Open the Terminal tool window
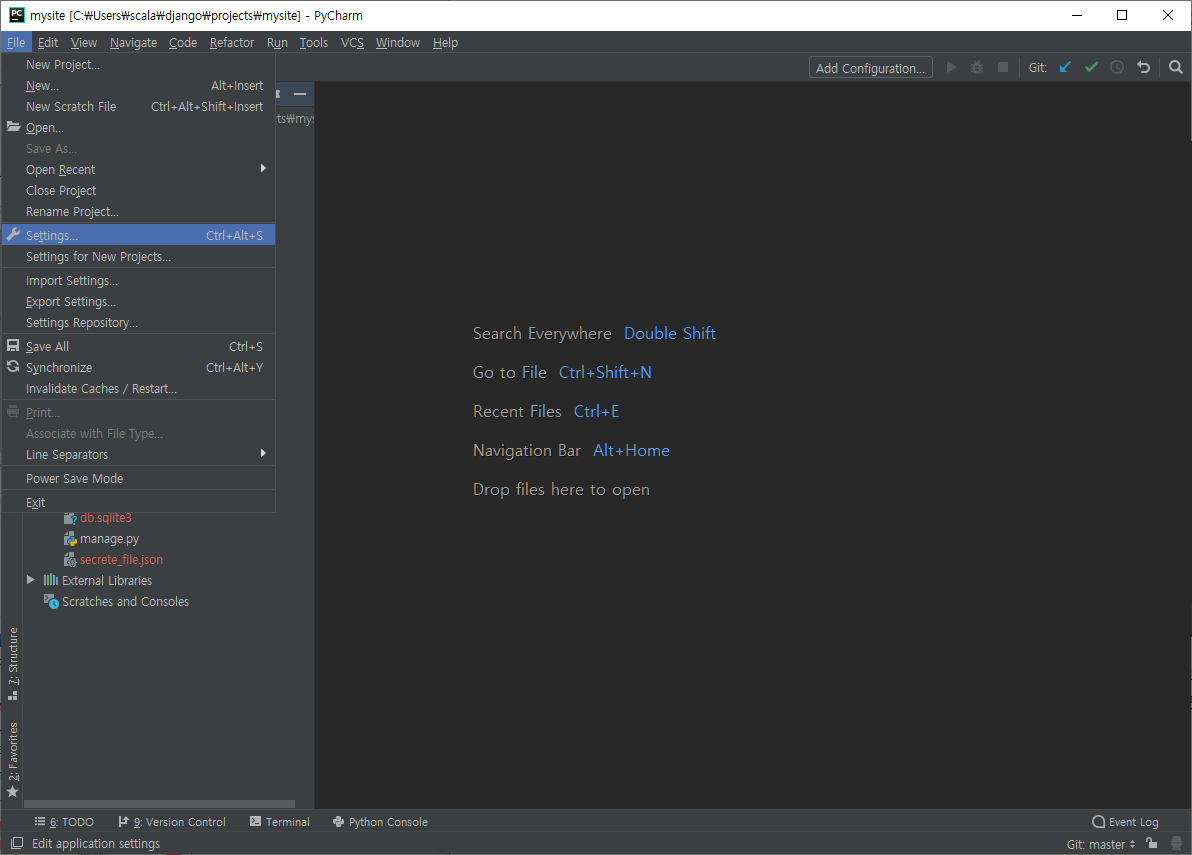 pos(280,822)
